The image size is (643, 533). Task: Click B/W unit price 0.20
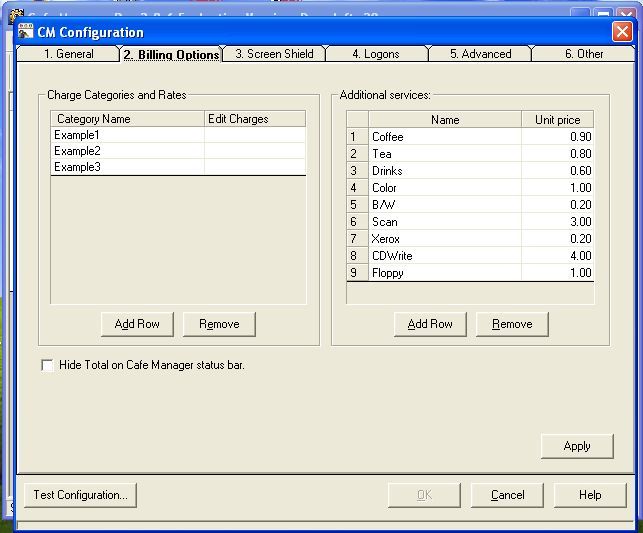pyautogui.click(x=557, y=205)
